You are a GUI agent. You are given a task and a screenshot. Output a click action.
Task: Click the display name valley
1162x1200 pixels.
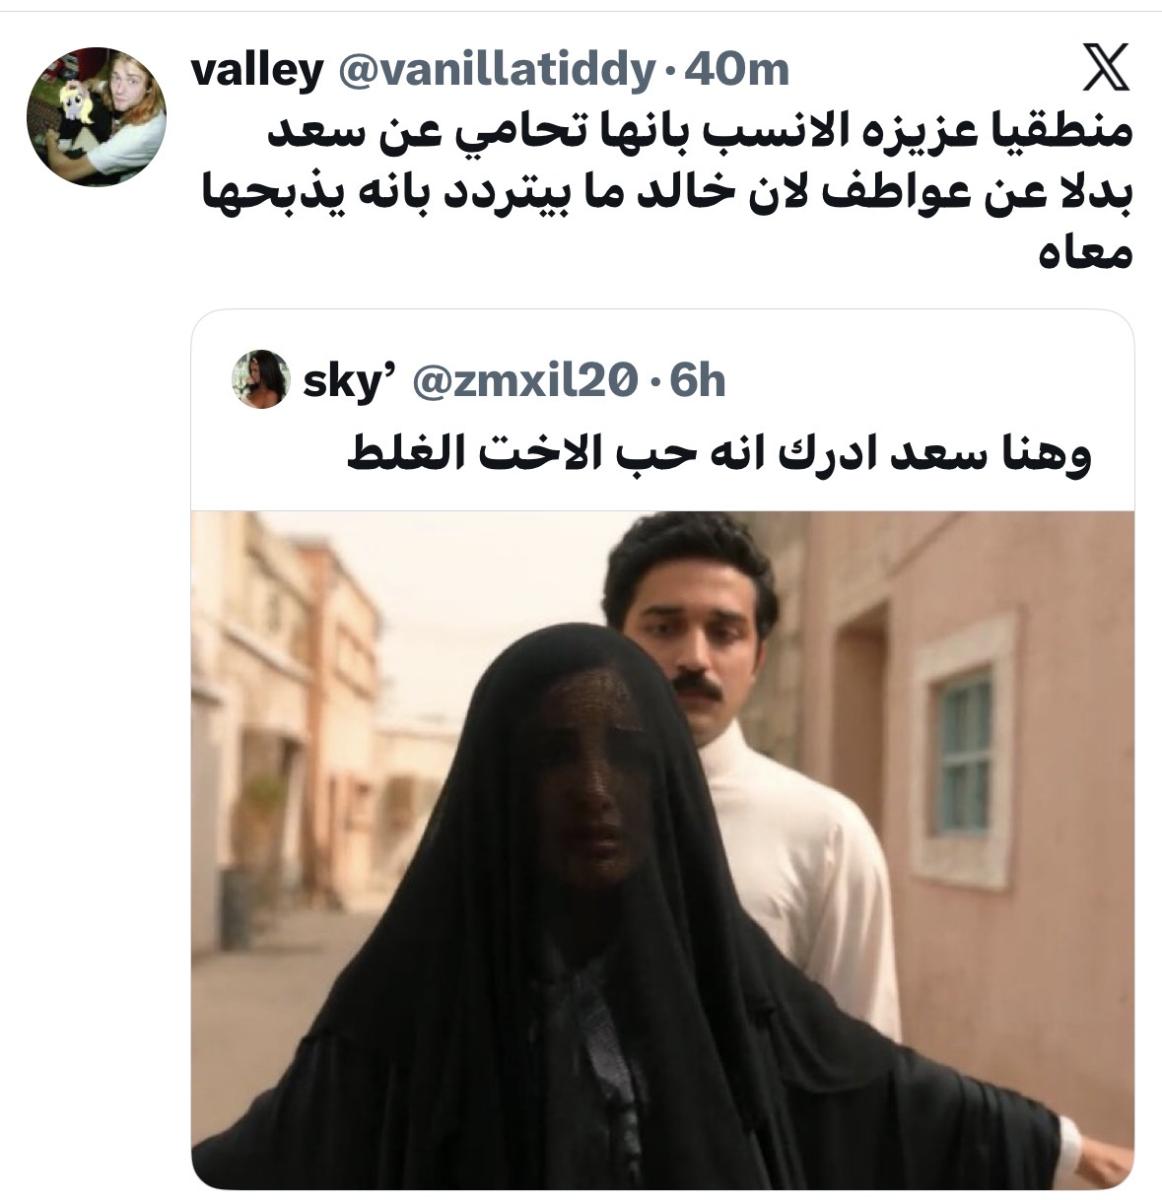pos(257,70)
